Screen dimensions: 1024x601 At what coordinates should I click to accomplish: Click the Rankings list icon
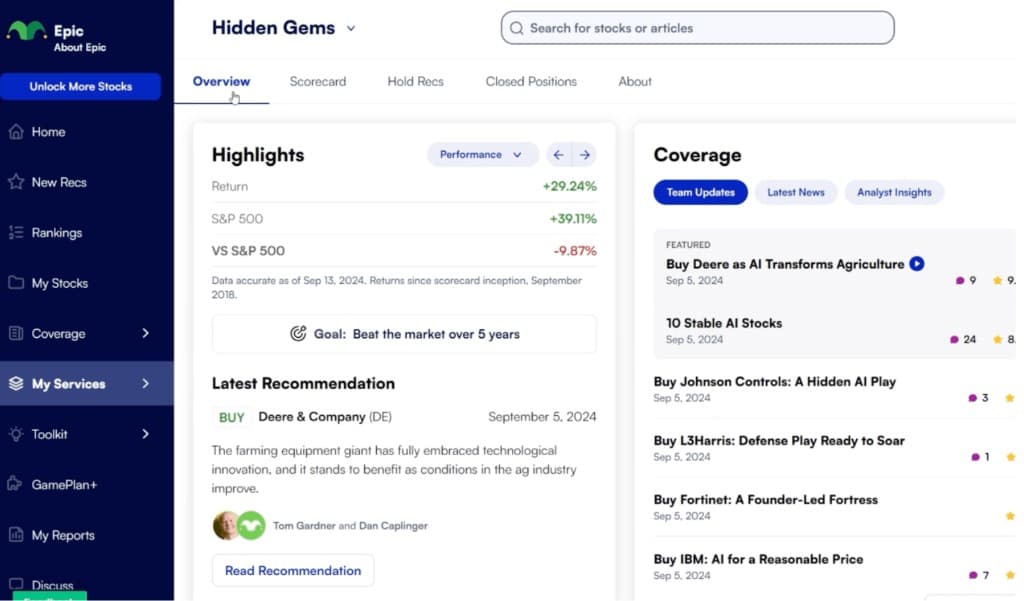click(x=16, y=233)
